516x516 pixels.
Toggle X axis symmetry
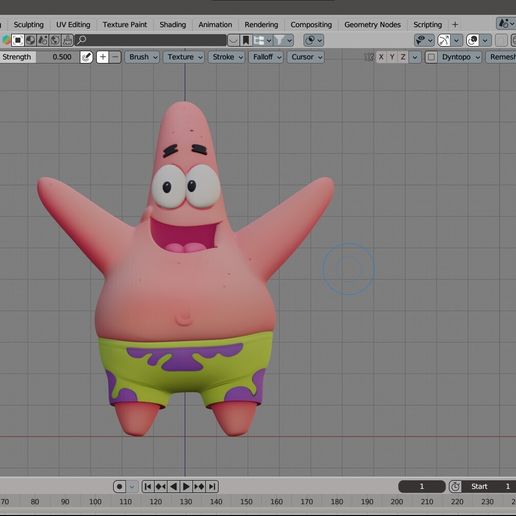[x=381, y=57]
